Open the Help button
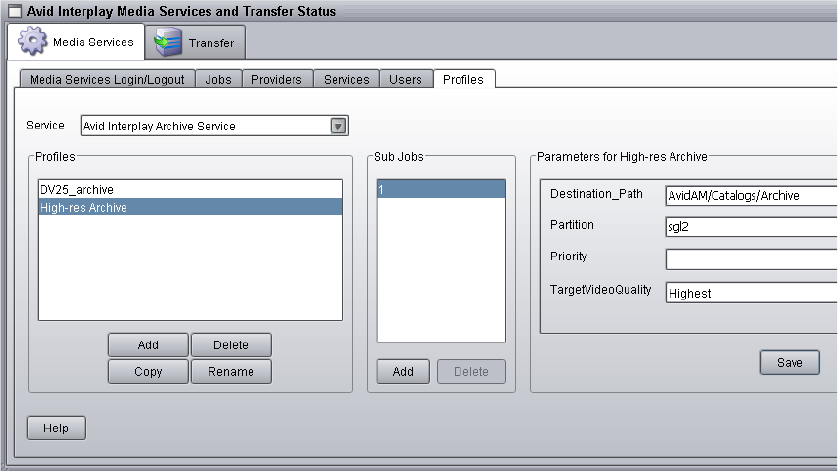The width and height of the screenshot is (838, 471). pyautogui.click(x=56, y=428)
